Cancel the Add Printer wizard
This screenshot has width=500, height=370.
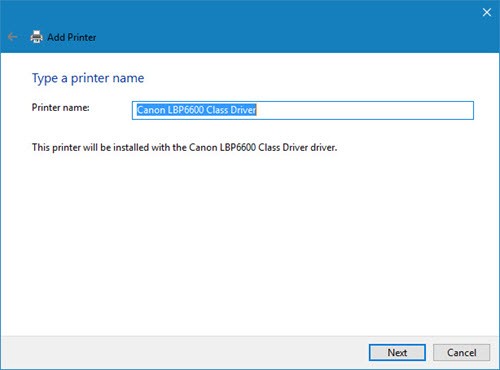[461, 352]
